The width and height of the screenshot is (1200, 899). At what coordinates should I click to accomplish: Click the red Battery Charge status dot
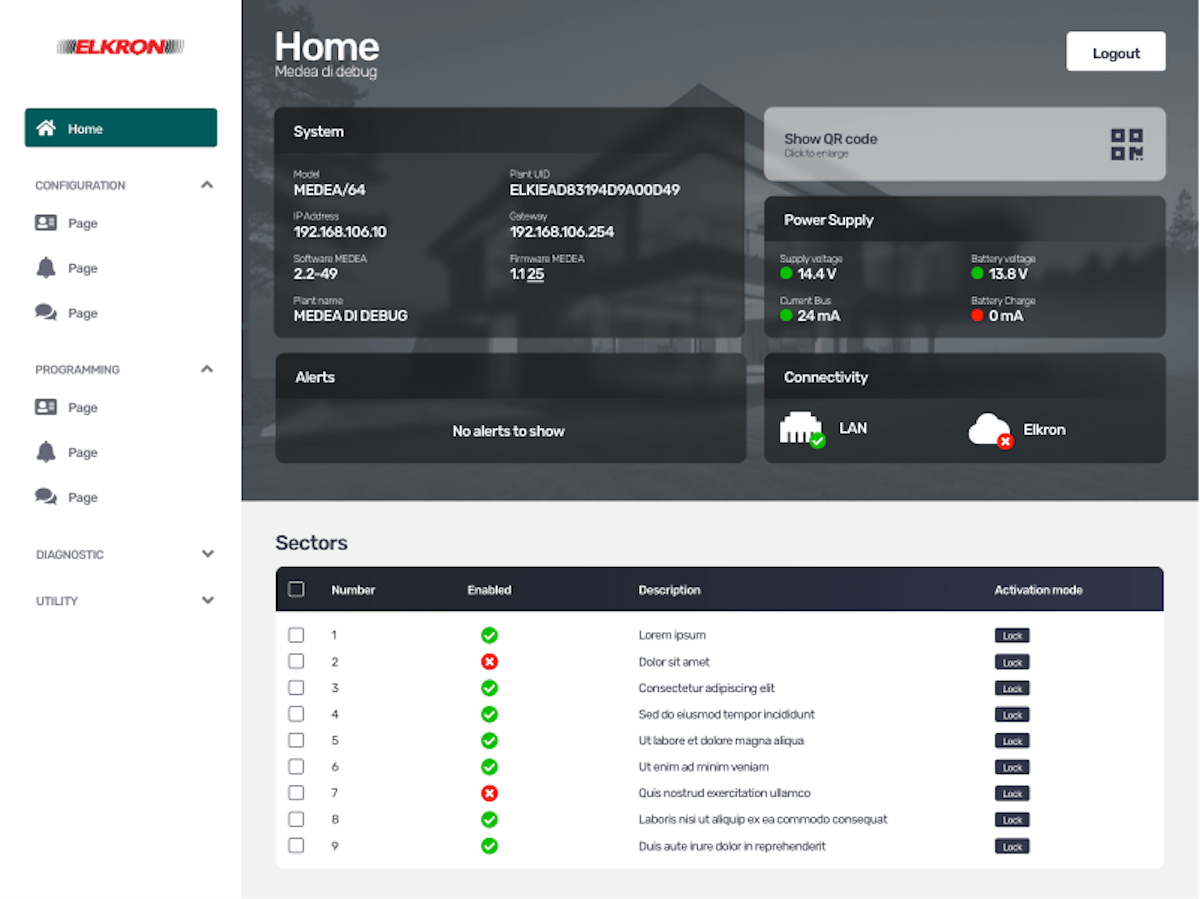tap(977, 315)
